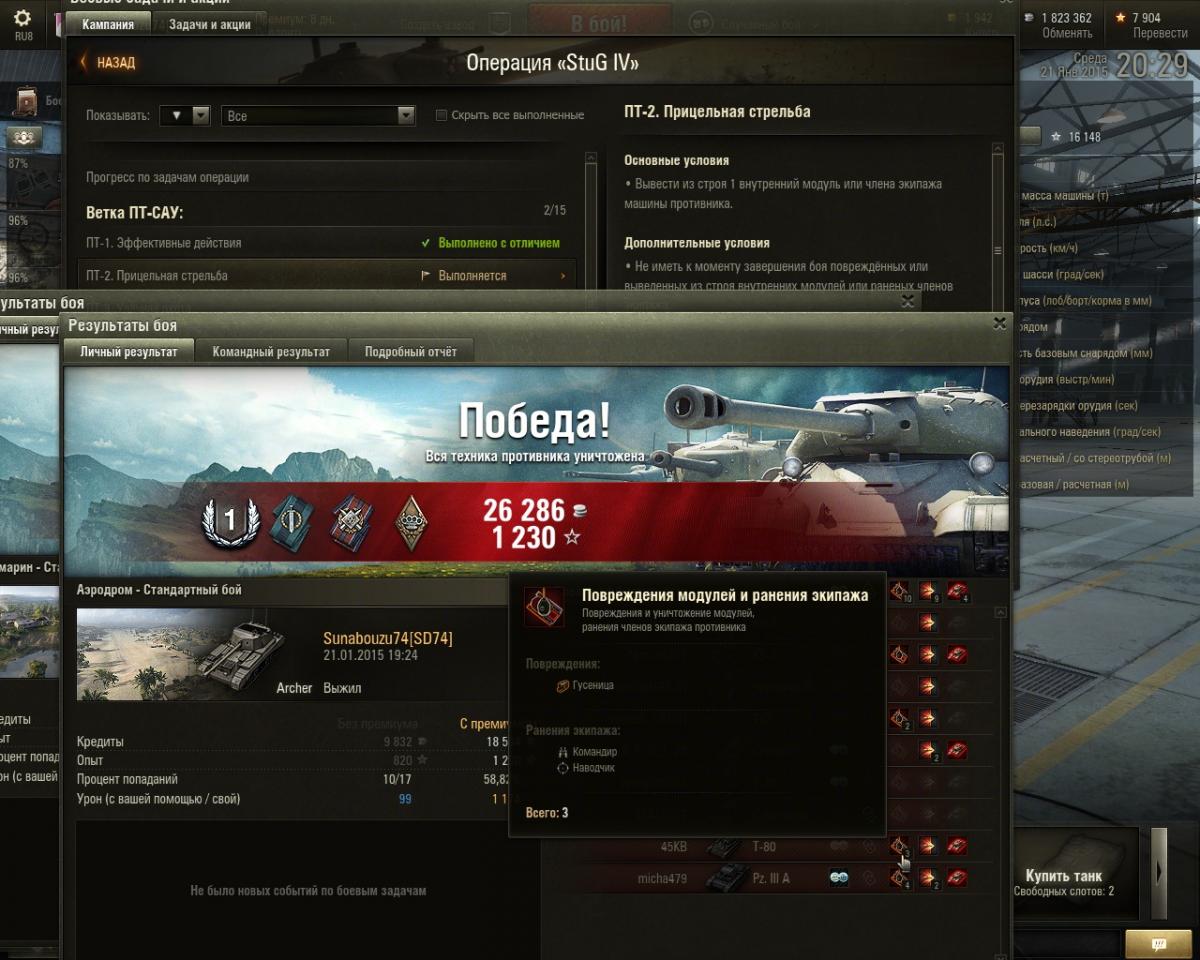
Task: Click the total destroyed vehicles header icon
Action: tap(957, 591)
